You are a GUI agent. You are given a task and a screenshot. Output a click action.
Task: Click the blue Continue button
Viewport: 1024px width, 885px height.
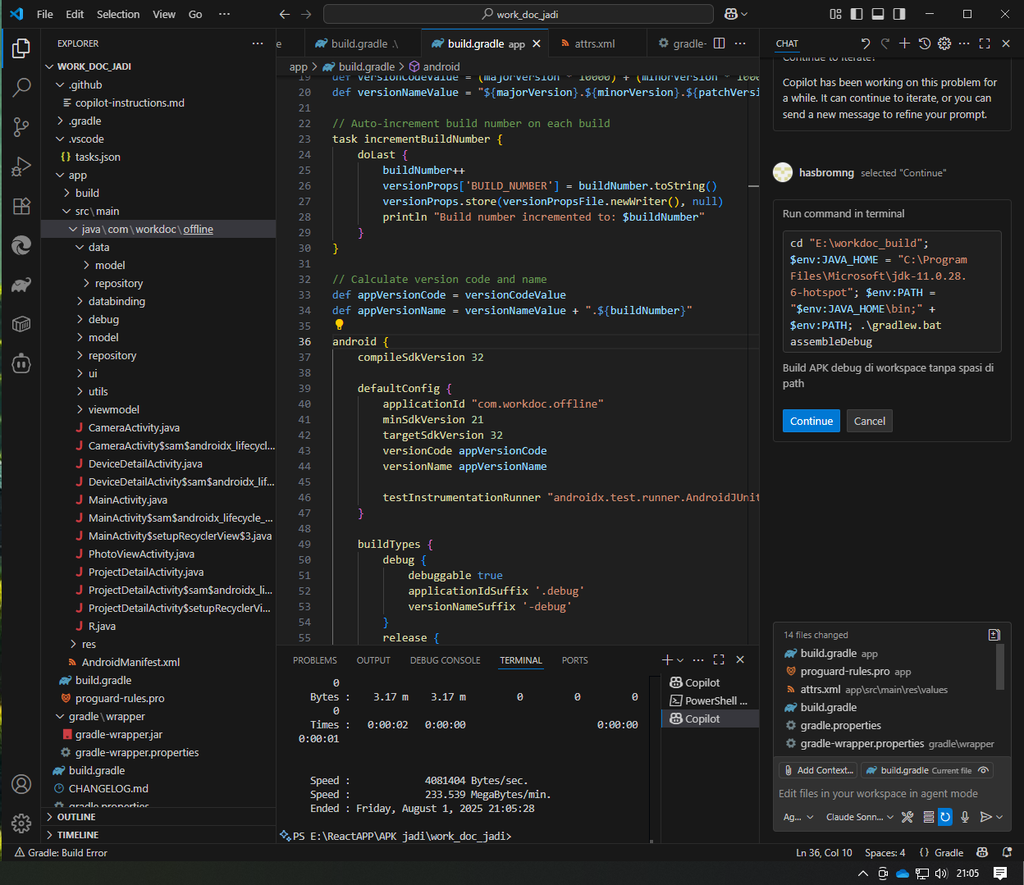pos(811,421)
